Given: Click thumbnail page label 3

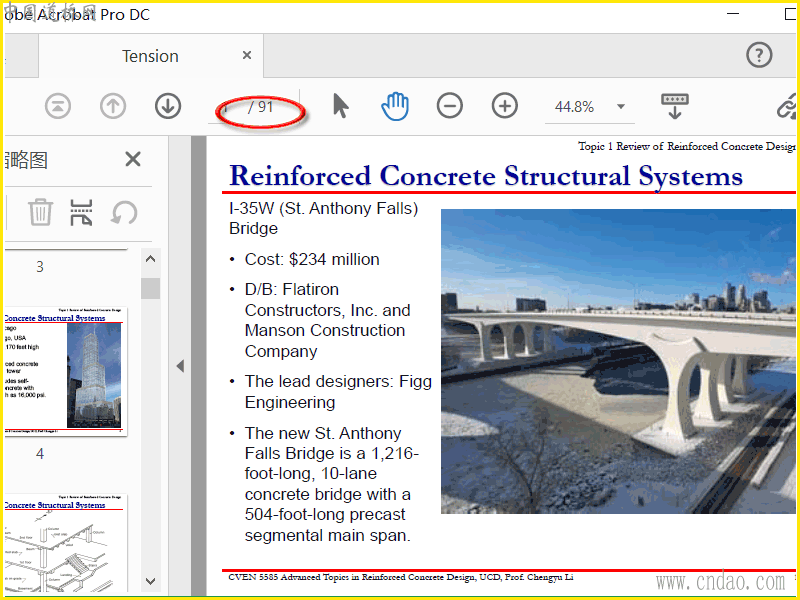Looking at the screenshot, I should click(x=40, y=267).
